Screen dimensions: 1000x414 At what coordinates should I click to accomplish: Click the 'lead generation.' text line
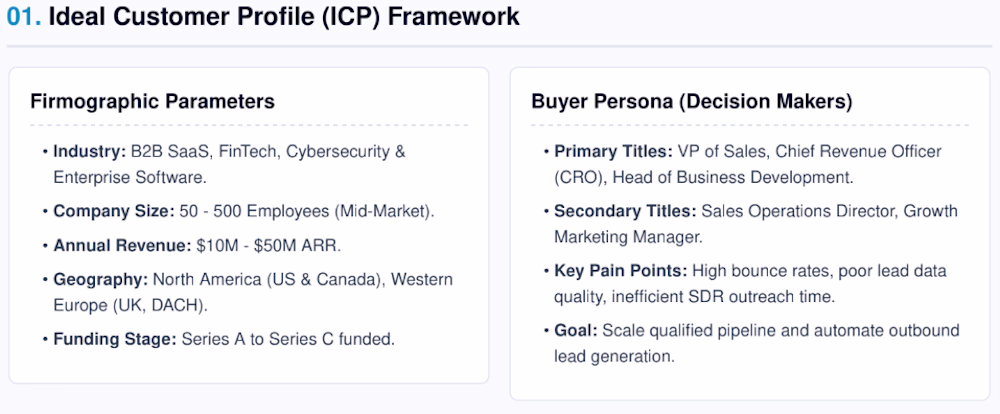[614, 356]
